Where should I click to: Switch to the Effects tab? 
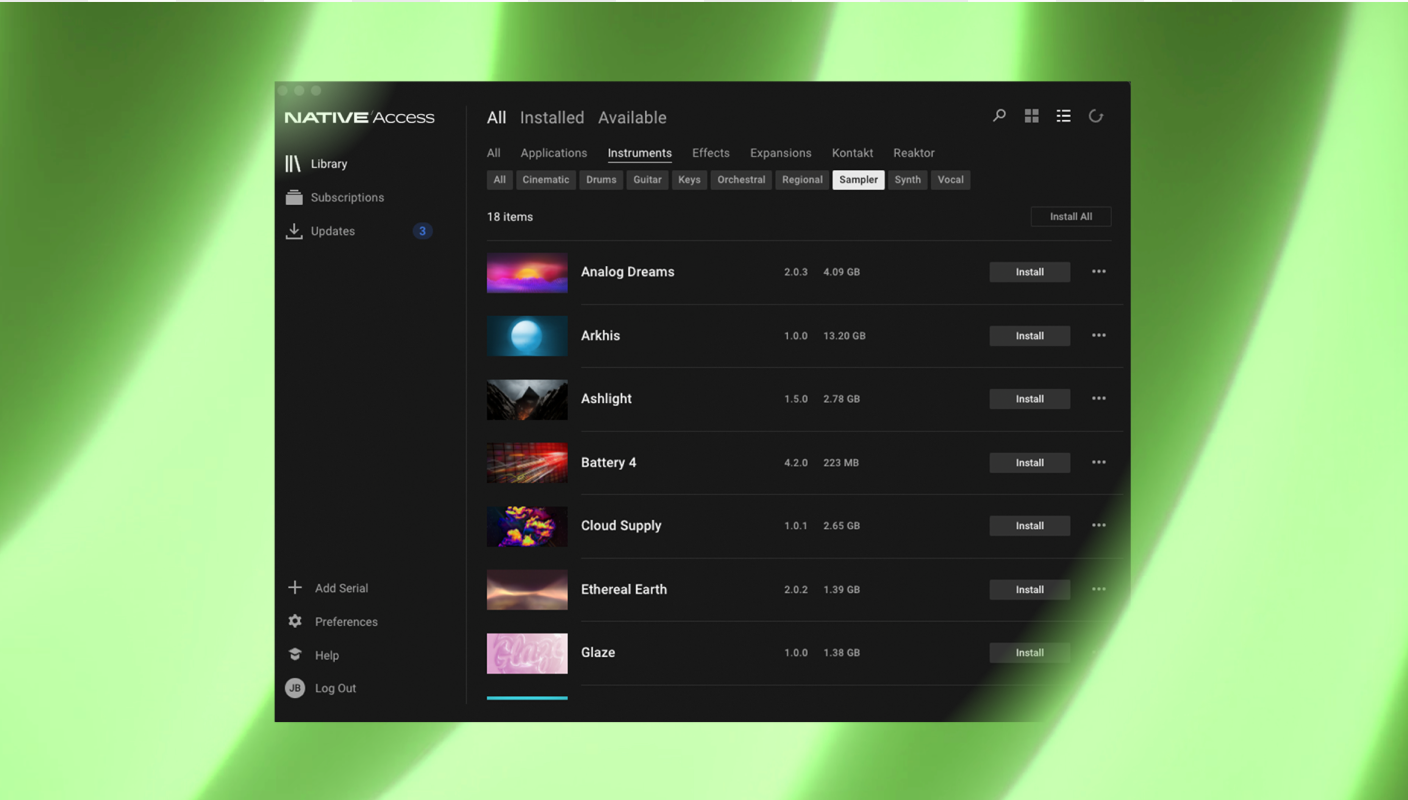tap(710, 153)
